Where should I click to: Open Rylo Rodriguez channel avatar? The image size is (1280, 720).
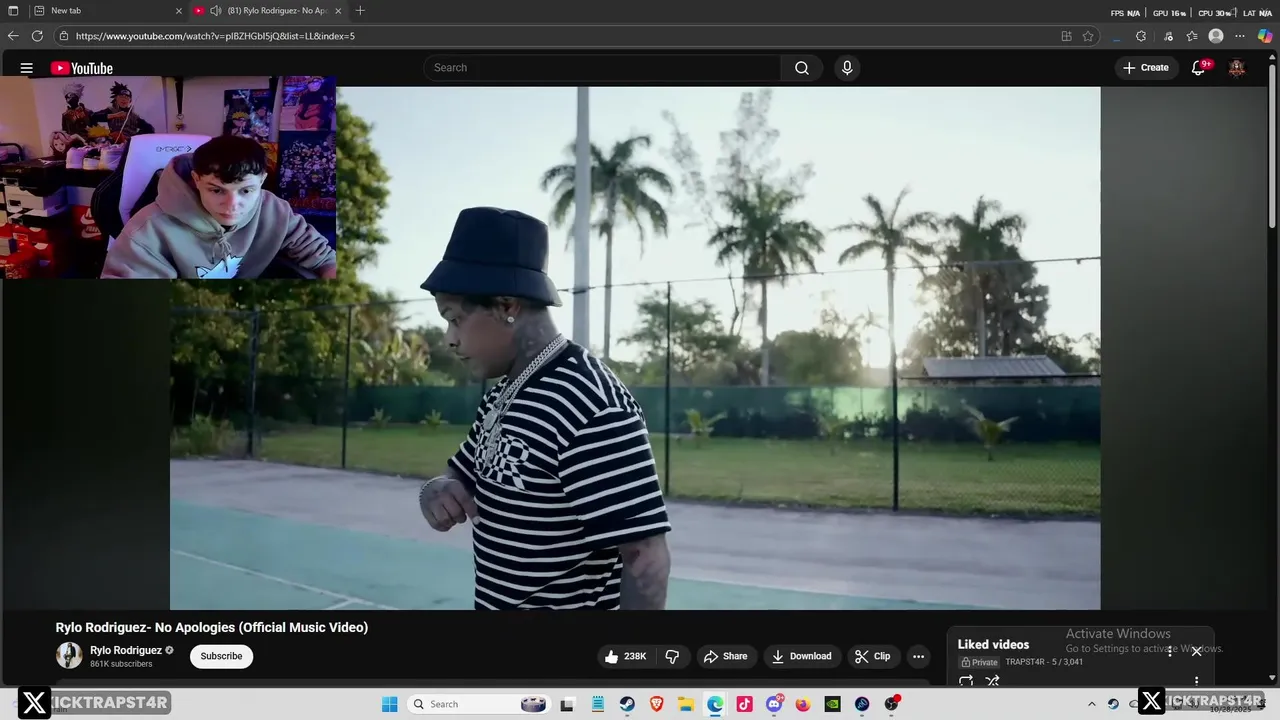click(69, 656)
